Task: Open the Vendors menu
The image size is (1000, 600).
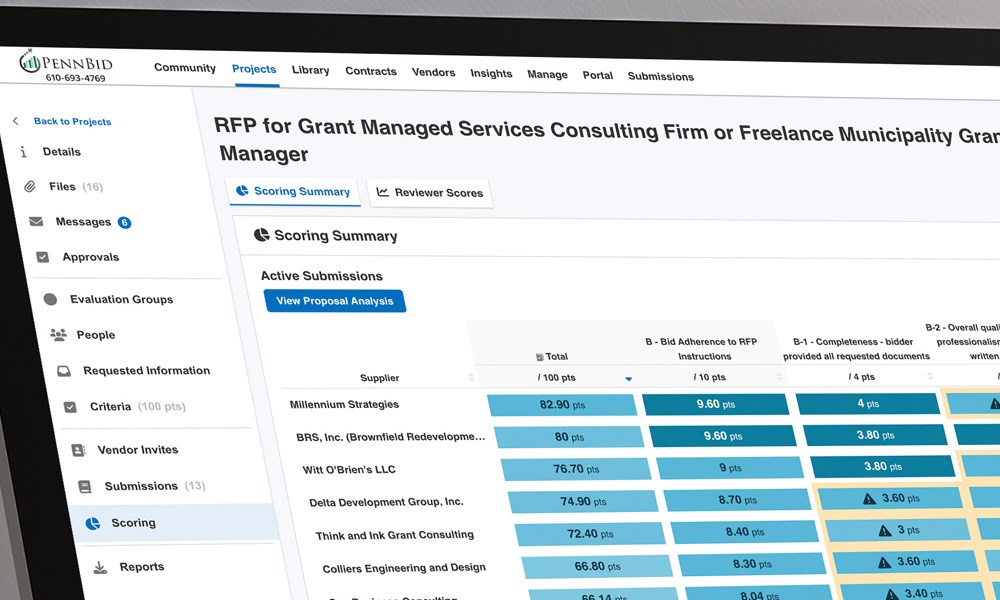Action: coord(433,72)
